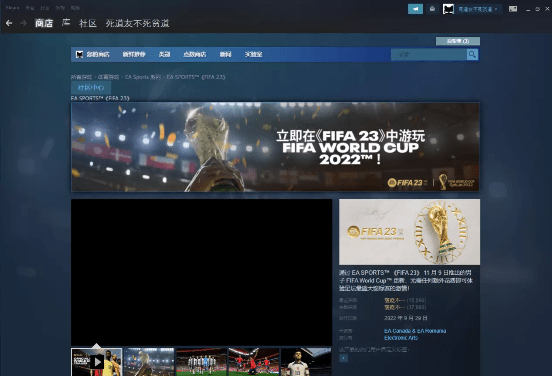
Task: Switch to the 社区 tab
Action: pos(88,23)
